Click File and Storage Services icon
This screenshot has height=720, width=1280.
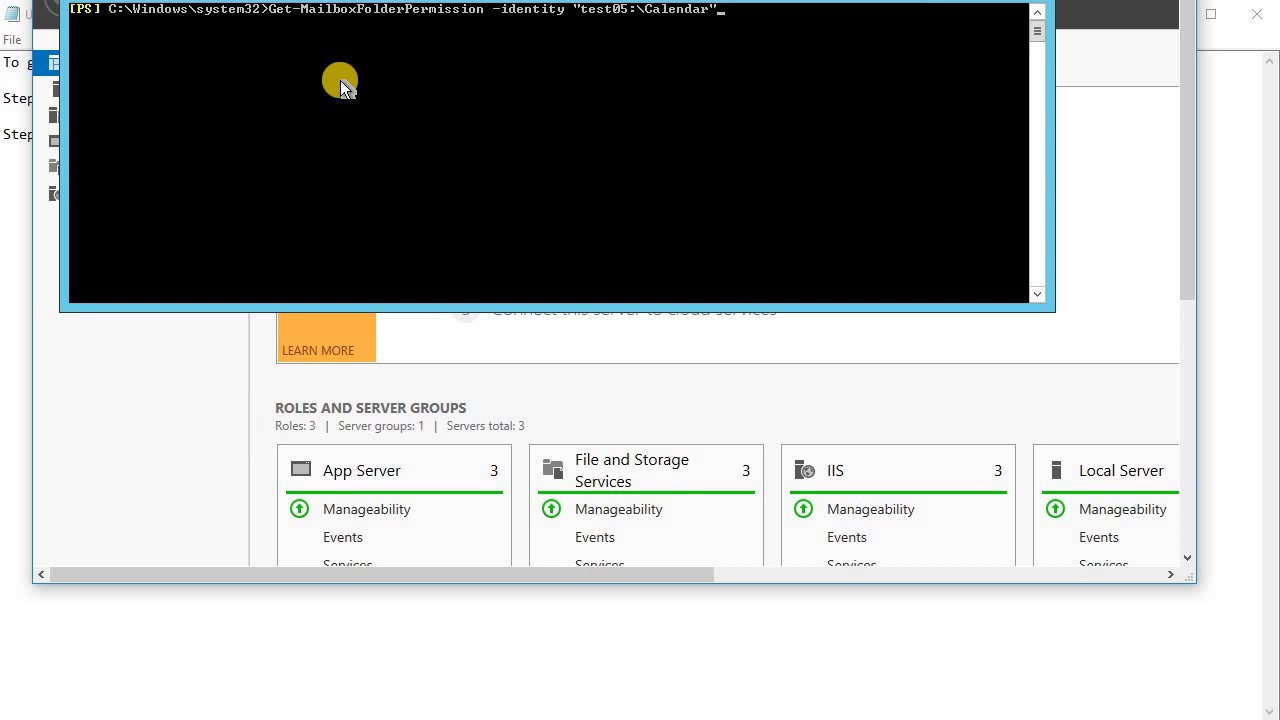[553, 469]
